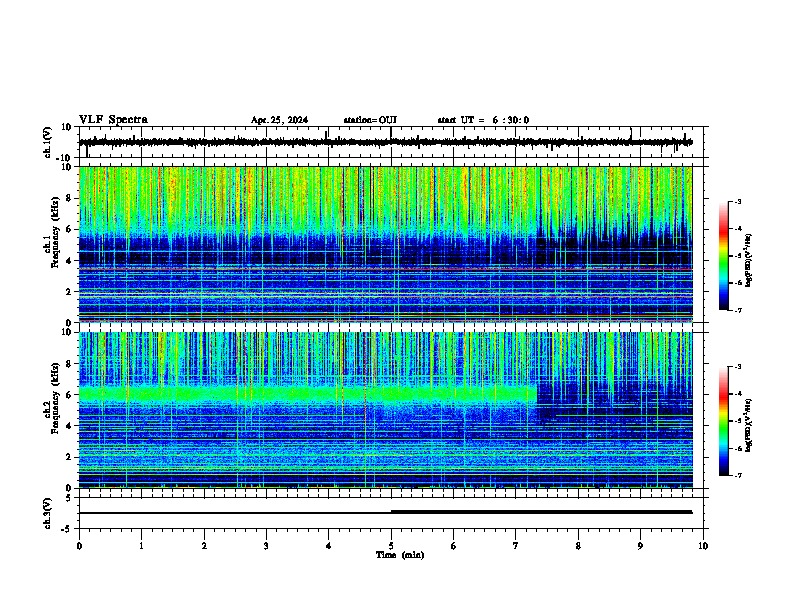Screen dimensions: 792x612
Task: Click the "start UT = 6:30:0" label
Action: (483, 120)
